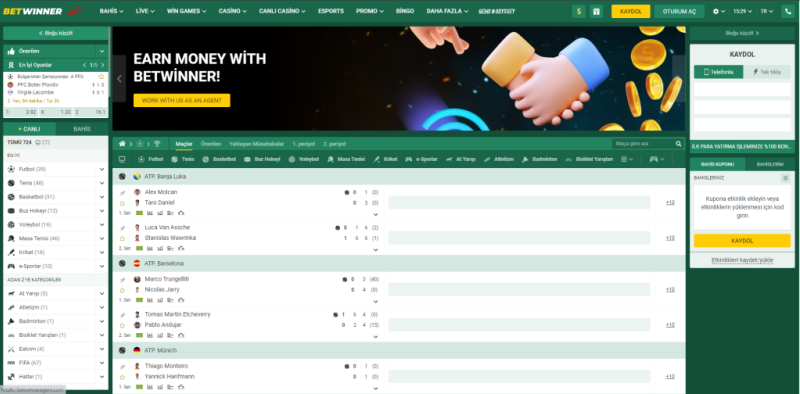Pin the Marco Trungelliti match

(122, 280)
